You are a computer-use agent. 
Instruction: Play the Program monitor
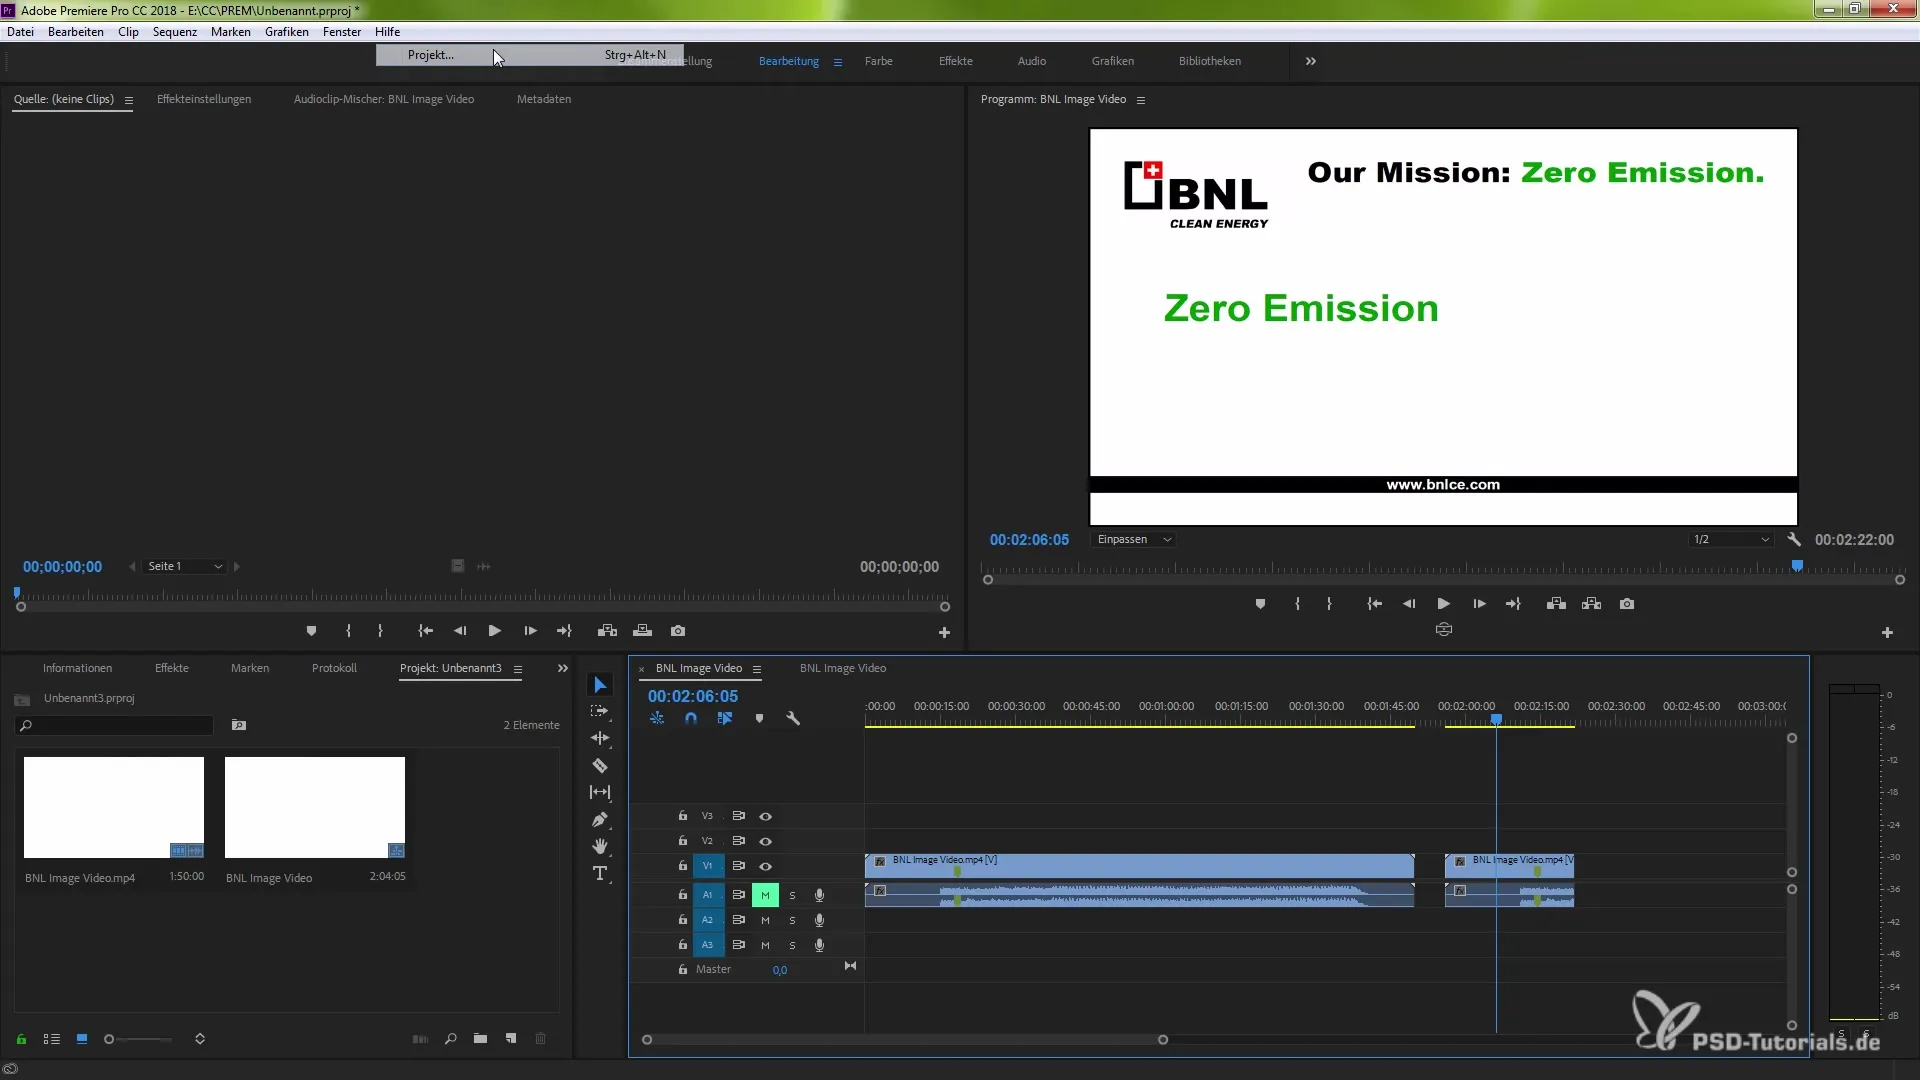coord(1443,604)
